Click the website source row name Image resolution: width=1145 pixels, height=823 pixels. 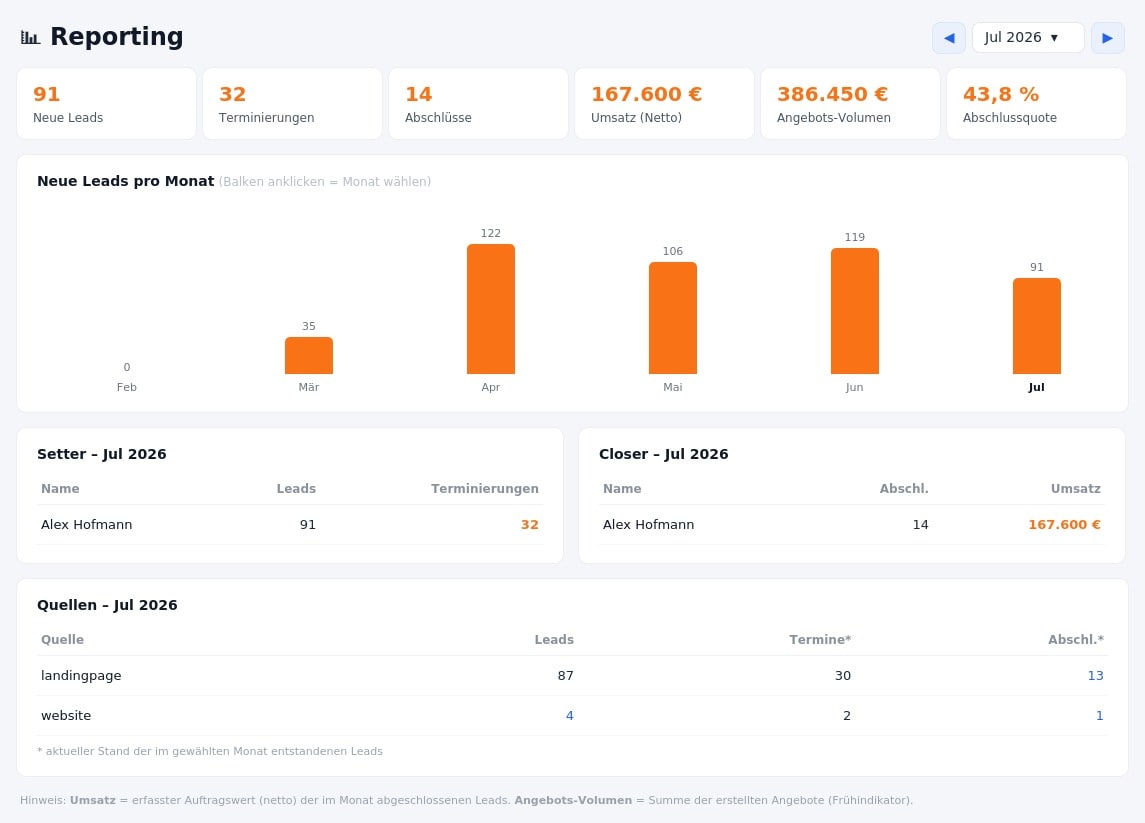coord(66,716)
